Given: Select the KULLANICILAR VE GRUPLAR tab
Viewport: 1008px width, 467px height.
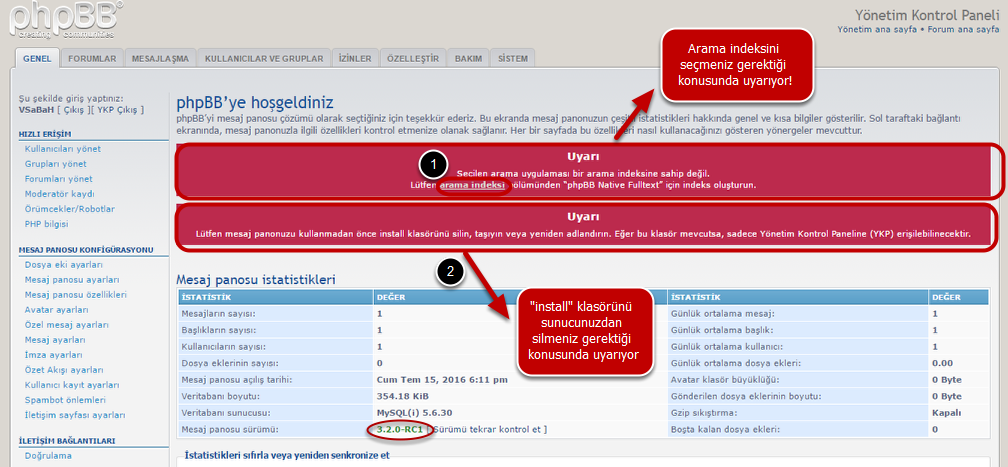Looking at the screenshot, I should (x=264, y=59).
